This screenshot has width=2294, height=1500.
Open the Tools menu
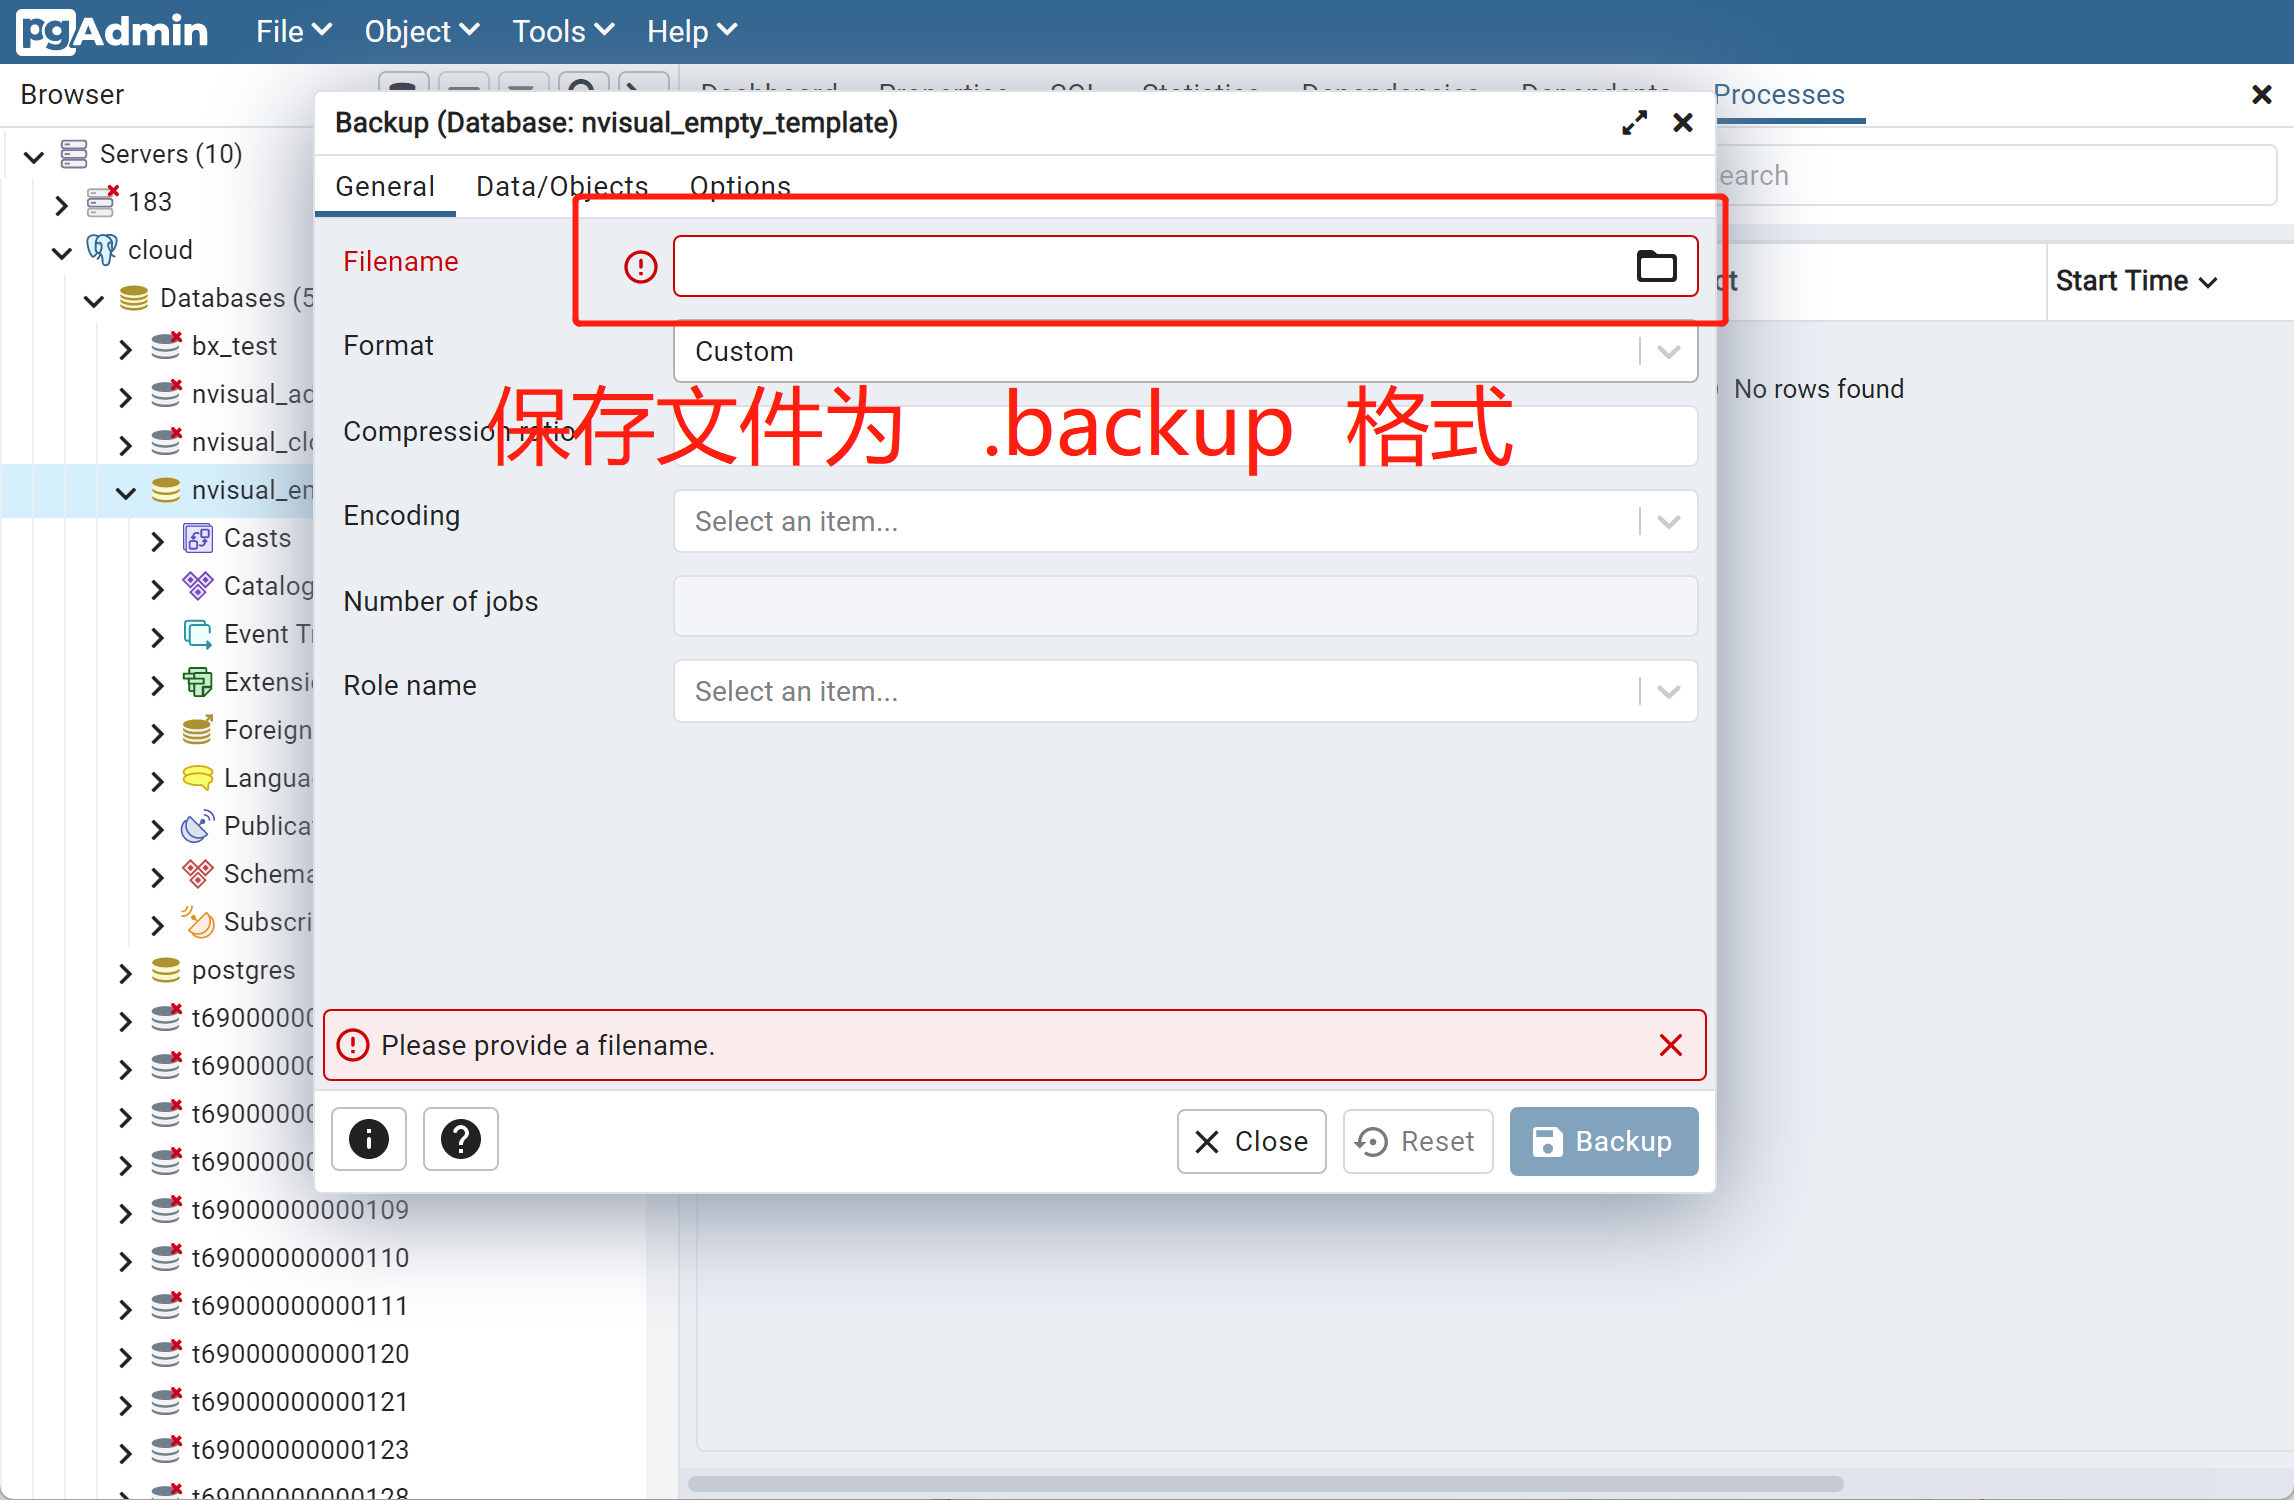coord(562,31)
